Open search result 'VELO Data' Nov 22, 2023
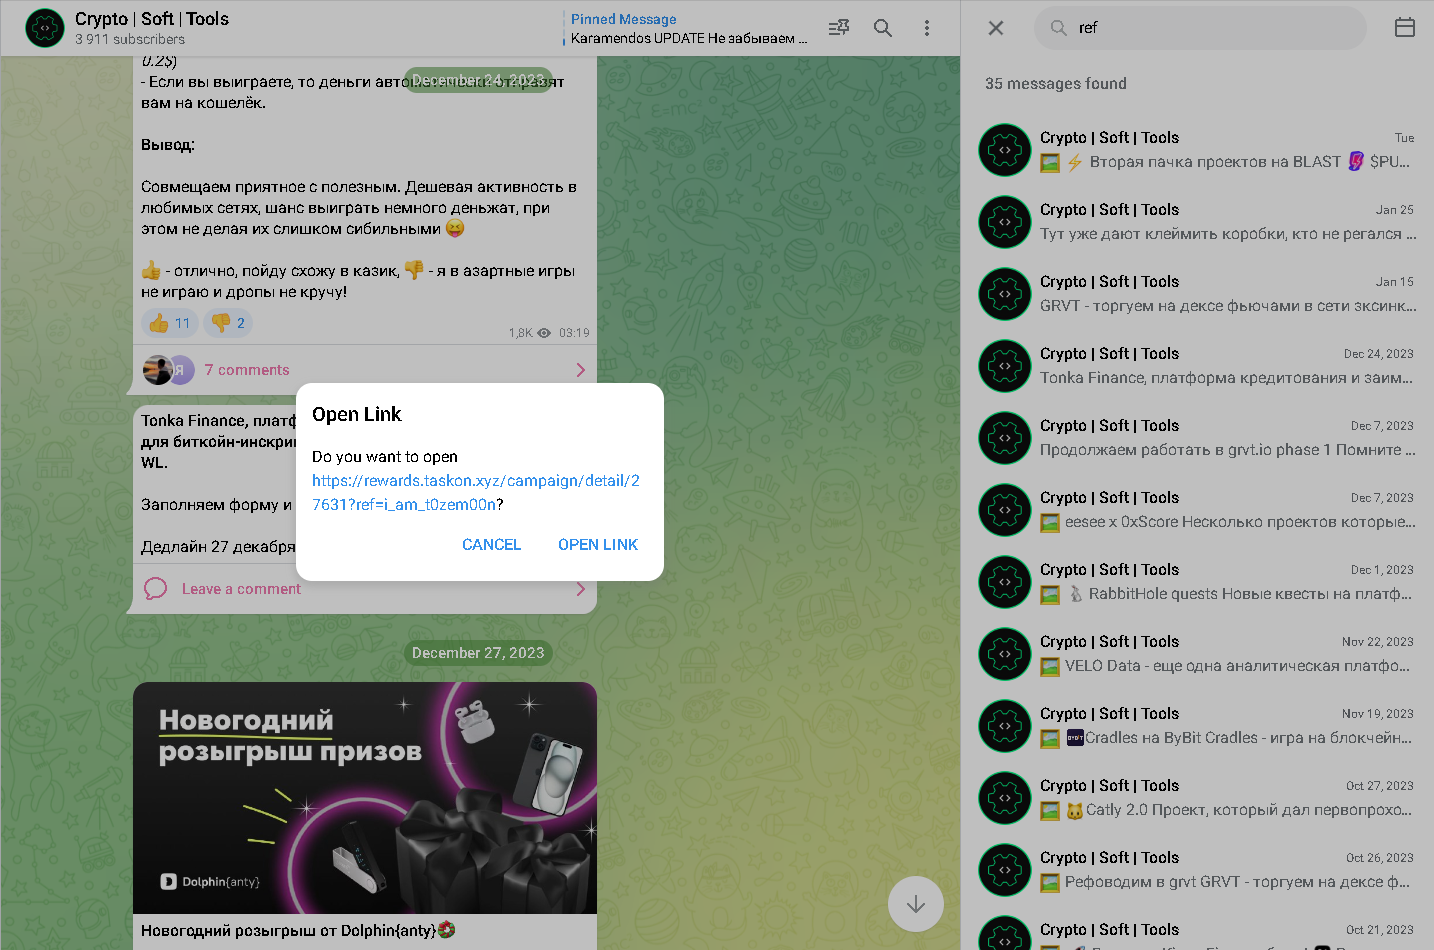1434x950 pixels. tap(1197, 654)
